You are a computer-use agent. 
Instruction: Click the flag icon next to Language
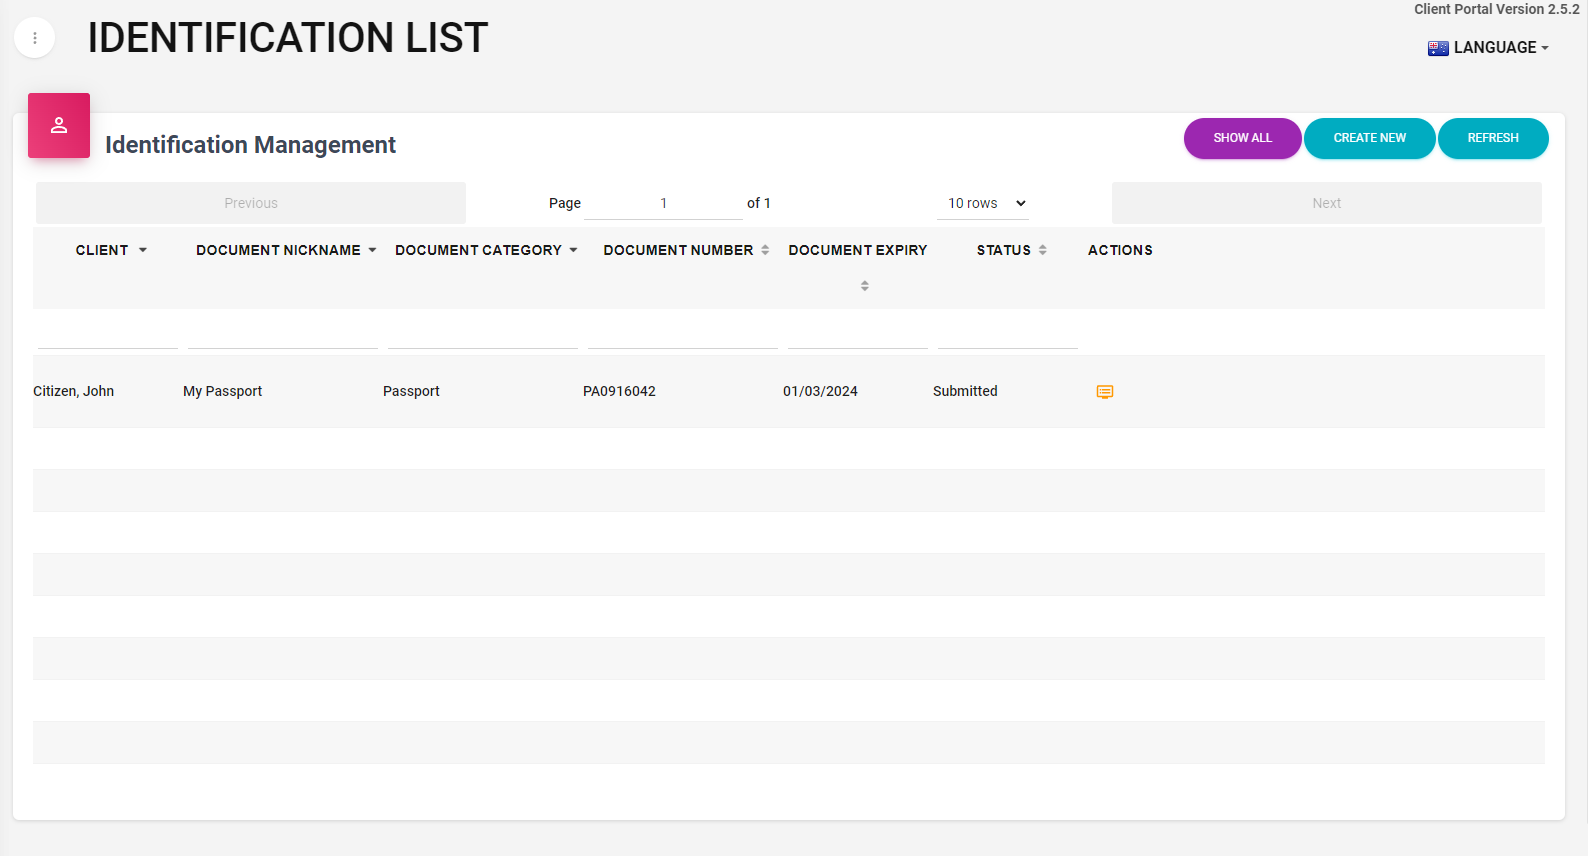coord(1437,48)
